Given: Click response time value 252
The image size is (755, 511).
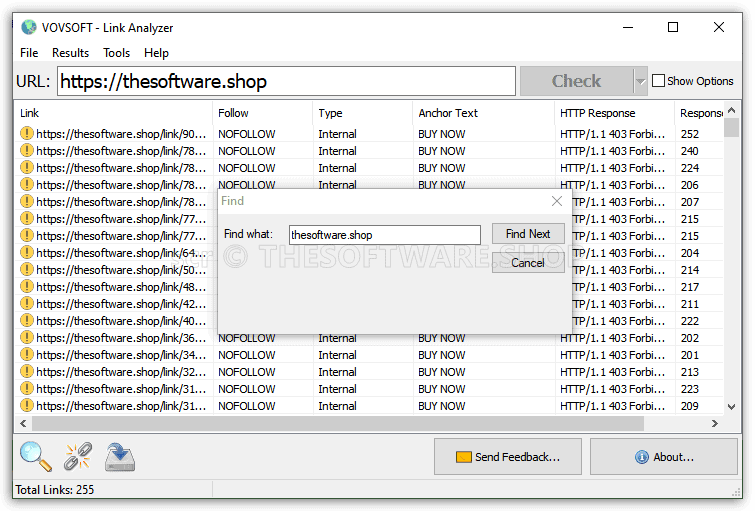Looking at the screenshot, I should pyautogui.click(x=690, y=134).
